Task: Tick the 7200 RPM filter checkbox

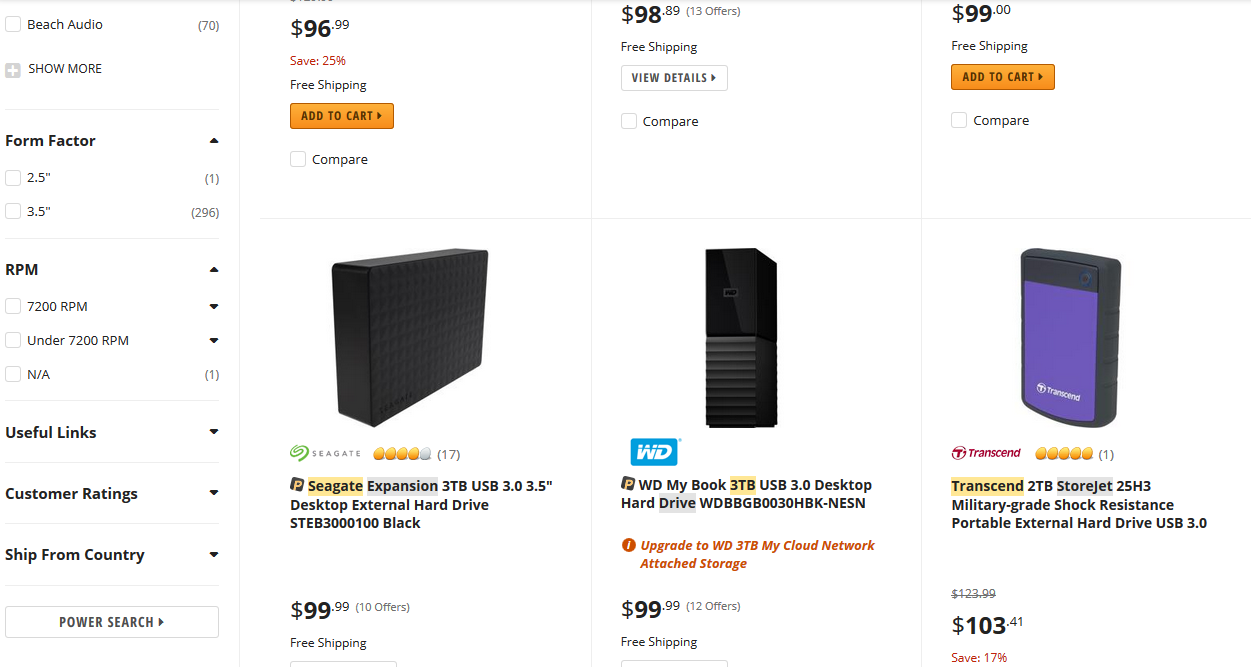Action: (x=13, y=307)
